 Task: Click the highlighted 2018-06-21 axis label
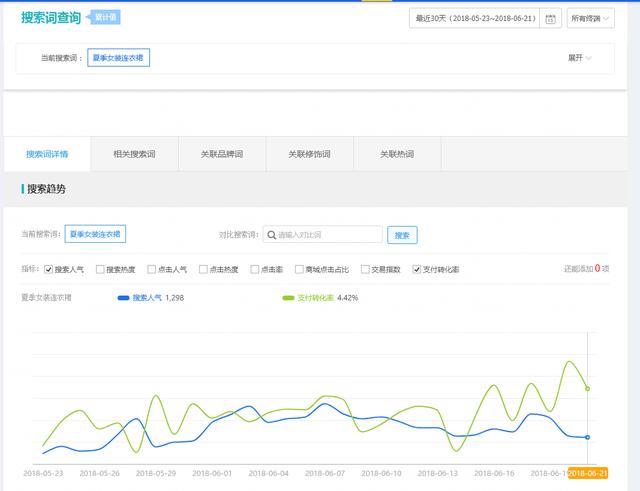coord(588,473)
